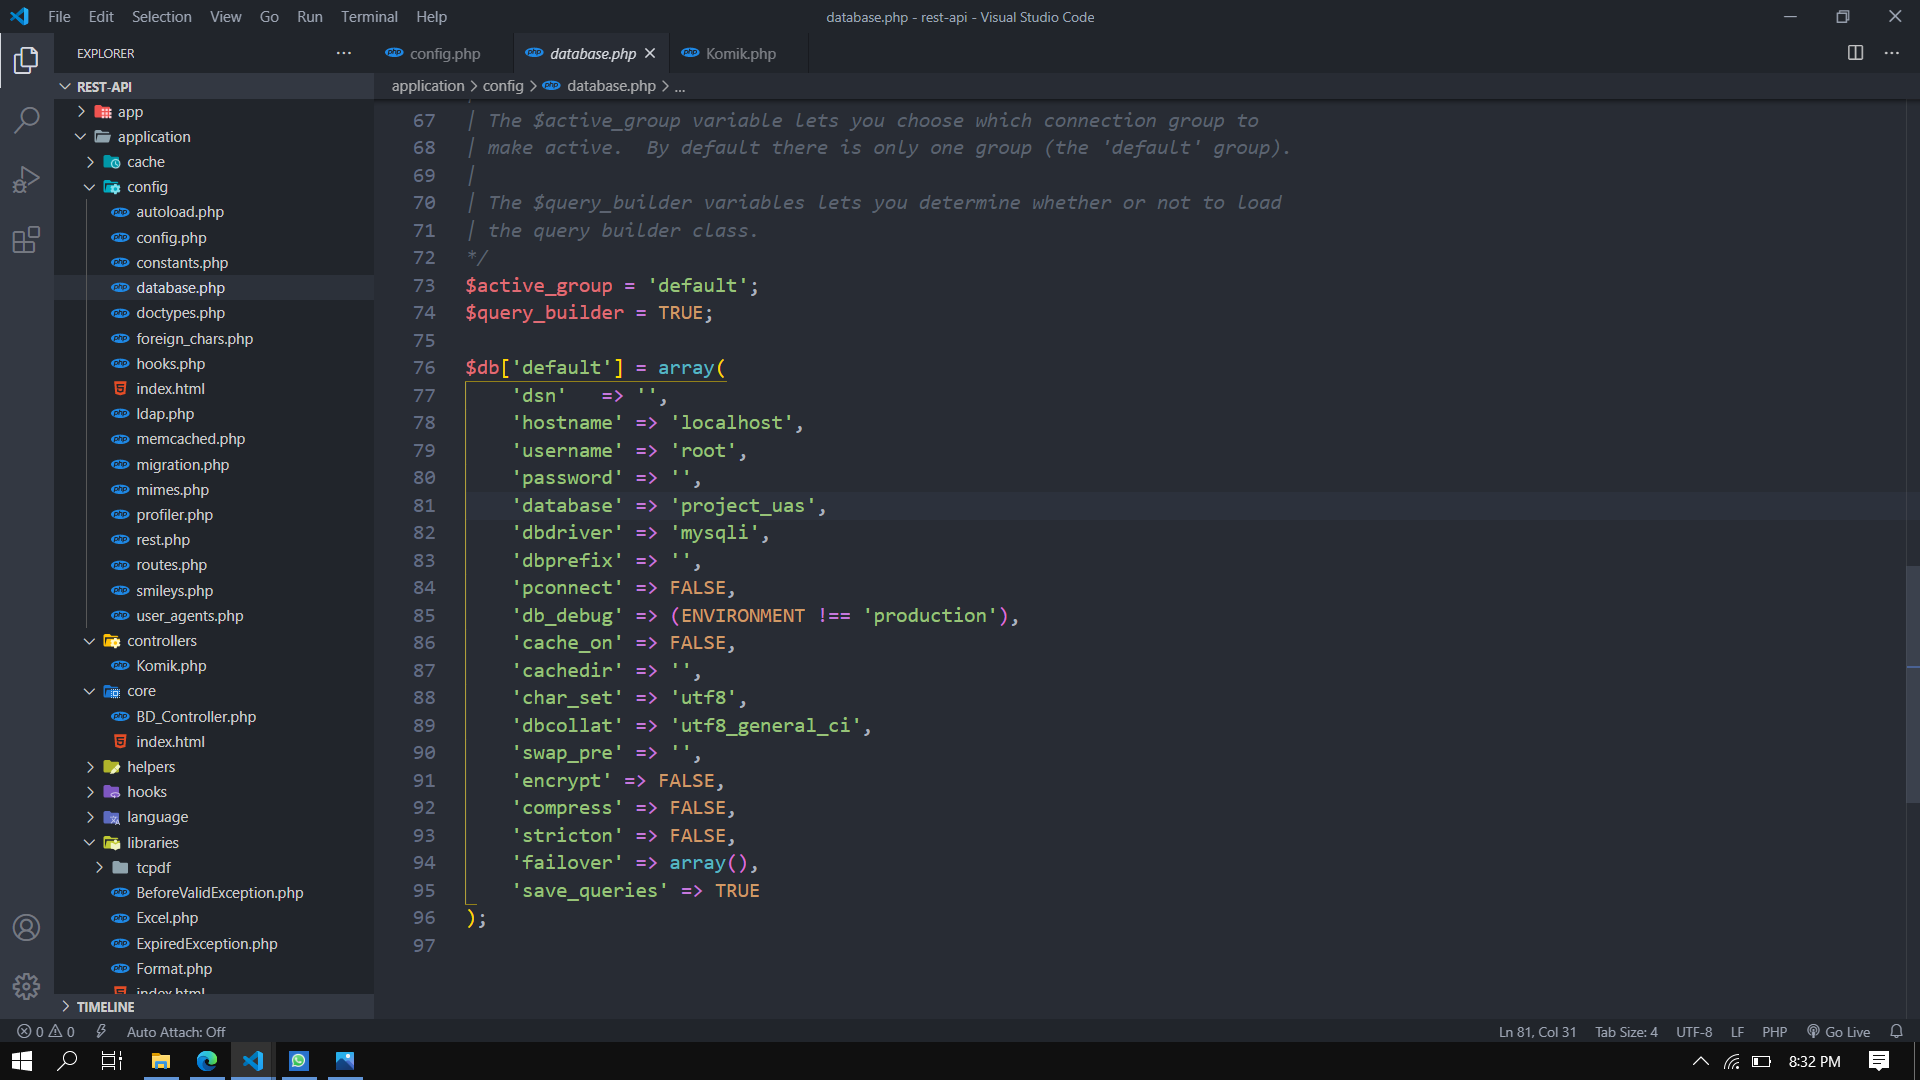The height and width of the screenshot is (1080, 1920).
Task: Open the Manage gear icon
Action: click(x=26, y=987)
